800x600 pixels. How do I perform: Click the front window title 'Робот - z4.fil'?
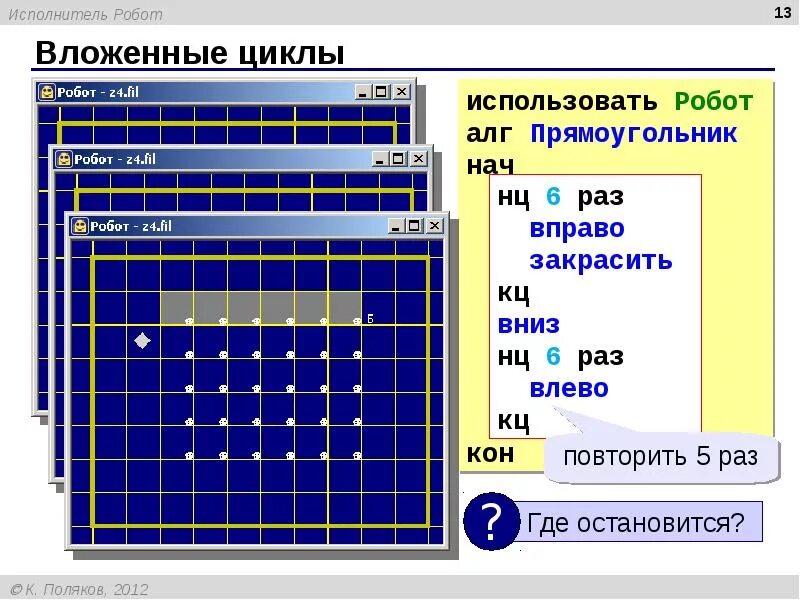coord(131,226)
